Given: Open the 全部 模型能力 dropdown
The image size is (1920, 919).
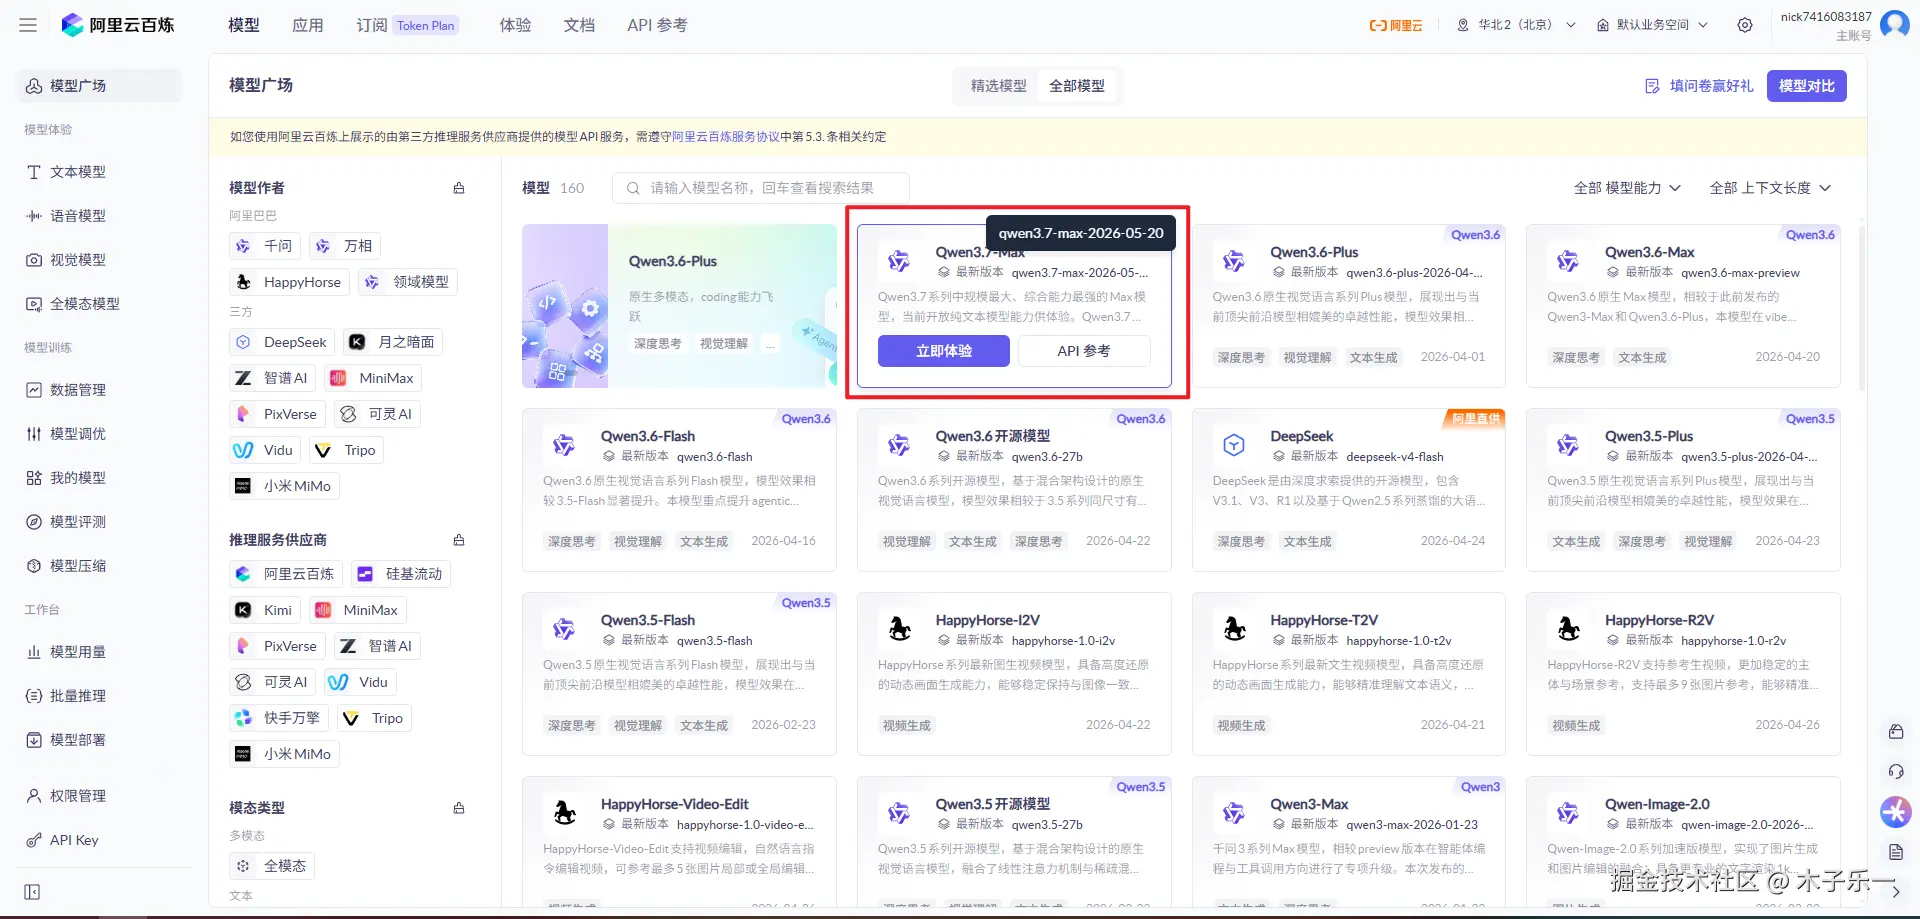Looking at the screenshot, I should click(x=1627, y=188).
